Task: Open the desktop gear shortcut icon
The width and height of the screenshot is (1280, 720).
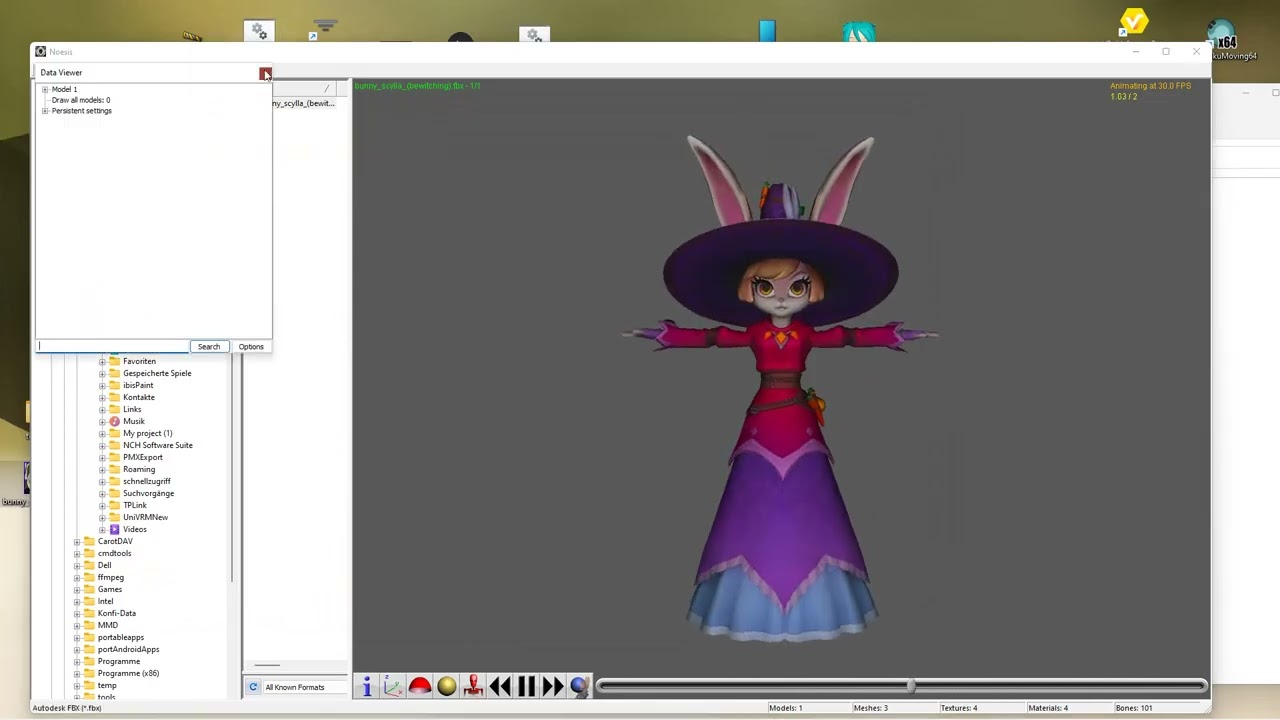Action: point(259,31)
